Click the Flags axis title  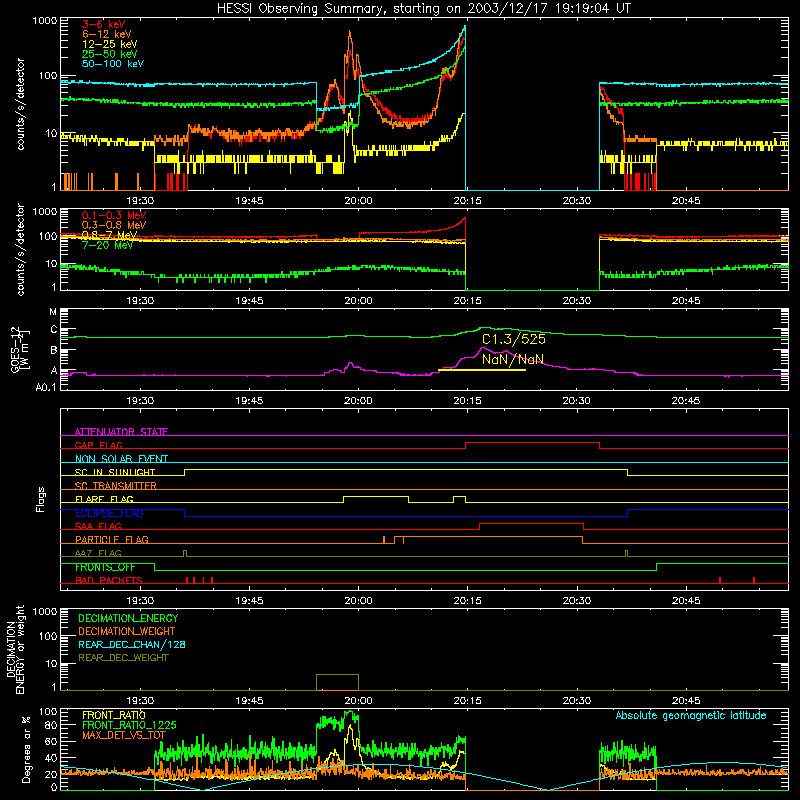(x=41, y=499)
